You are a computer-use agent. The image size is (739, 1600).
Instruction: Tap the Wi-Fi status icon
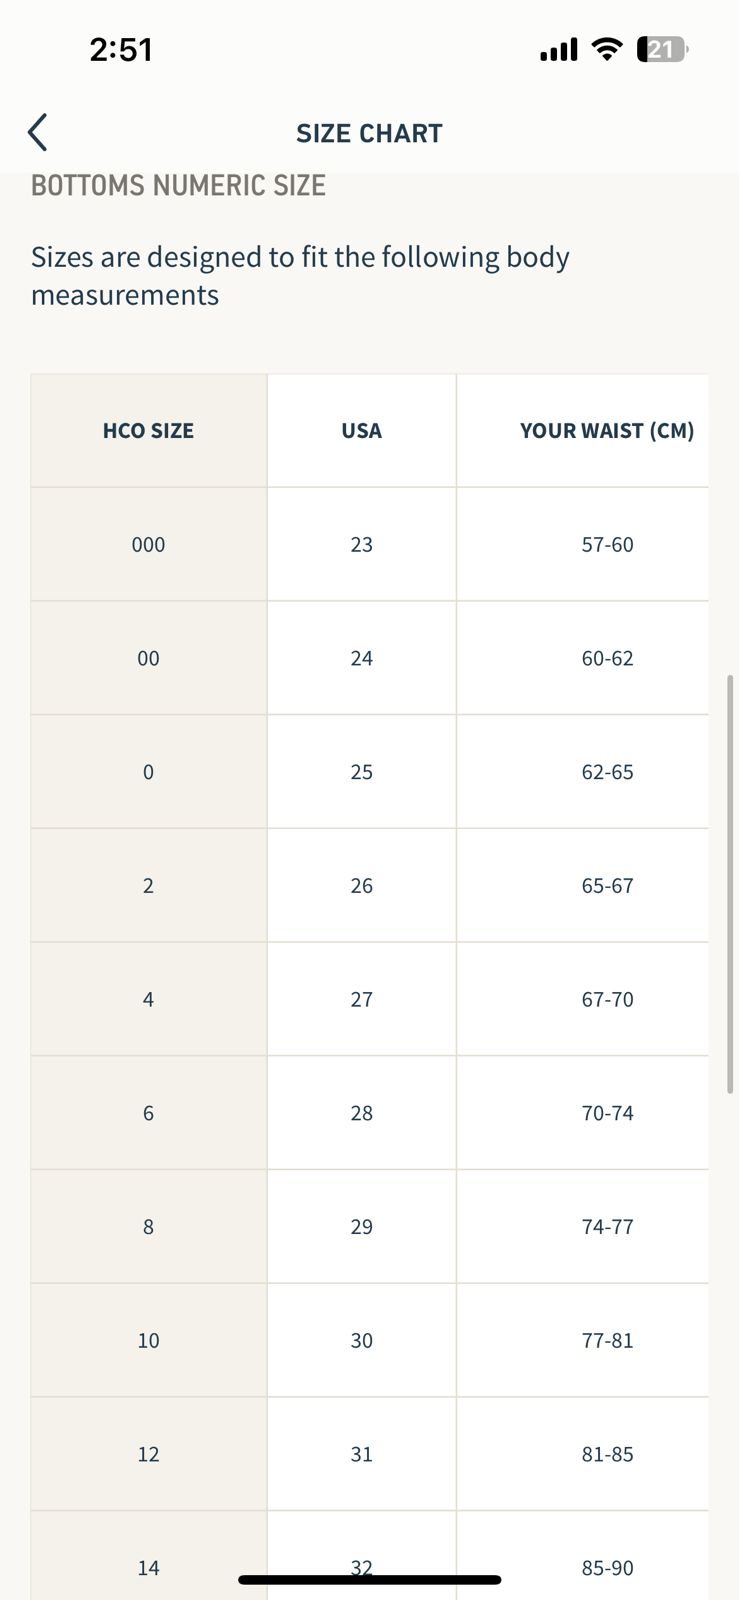tap(606, 49)
